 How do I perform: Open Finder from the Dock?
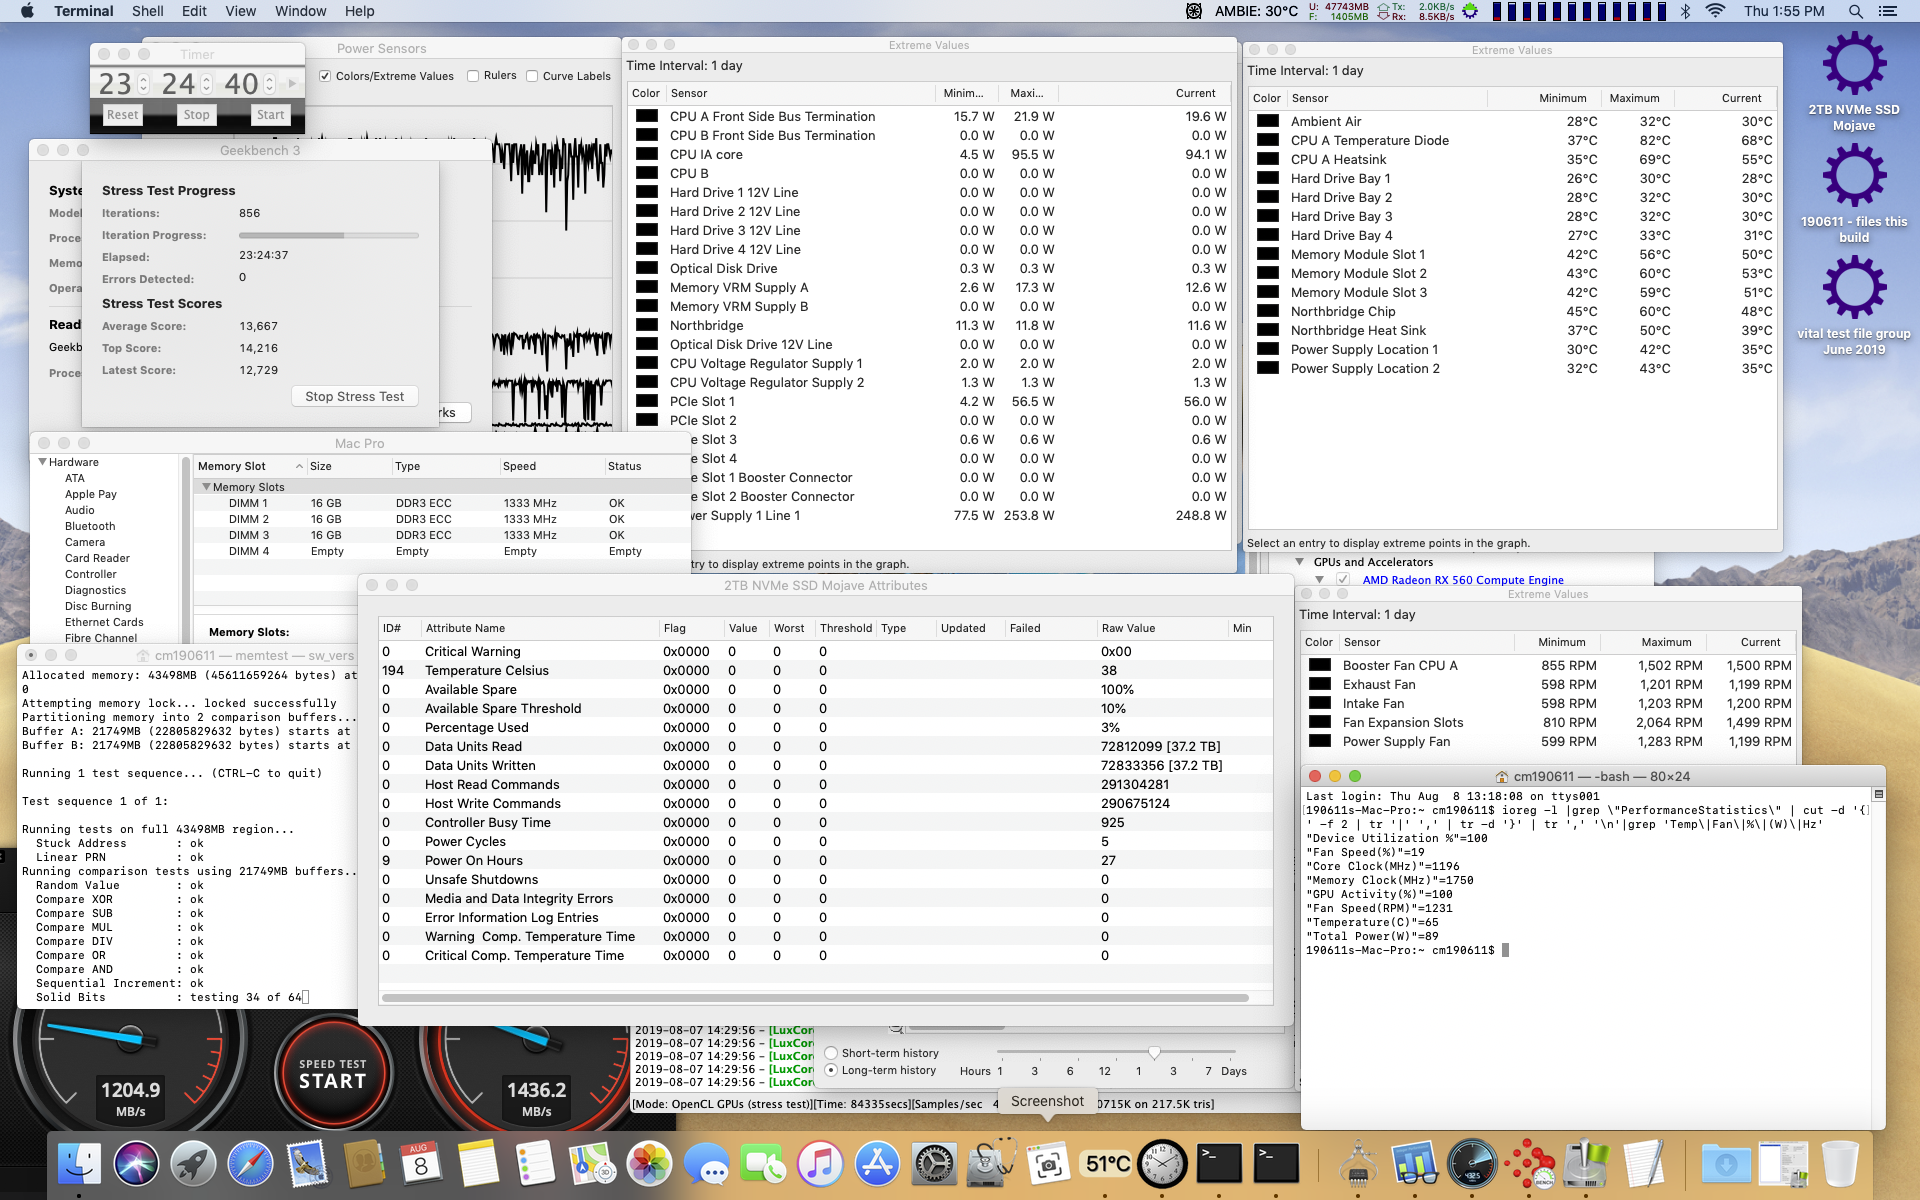[79, 1164]
